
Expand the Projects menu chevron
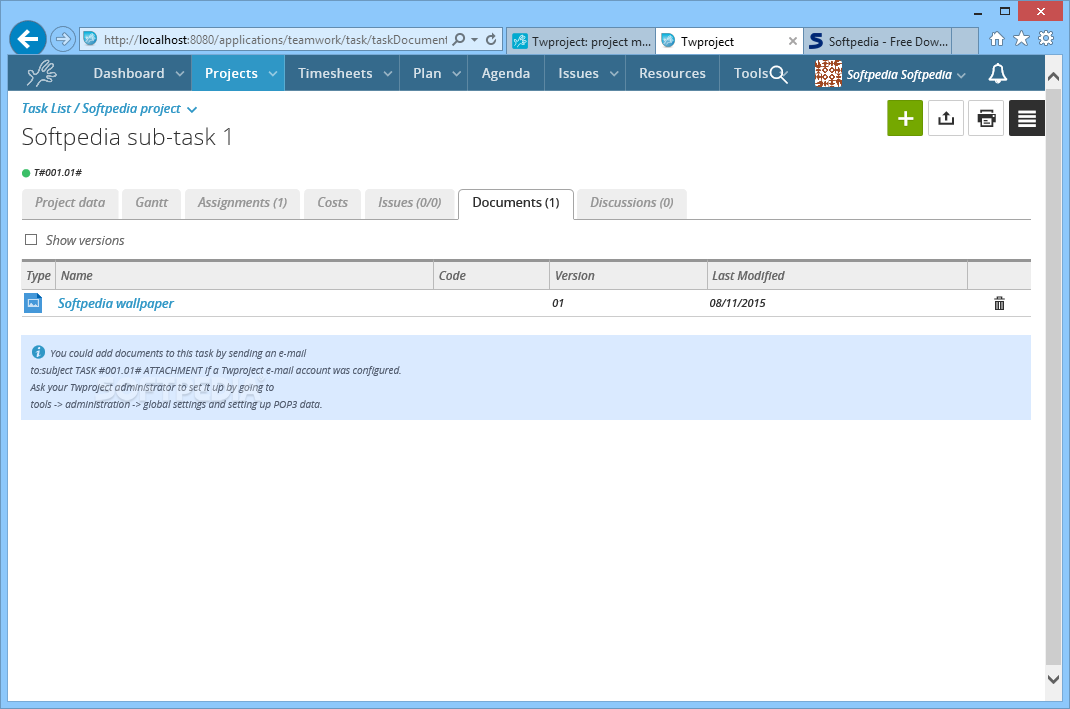coord(272,74)
